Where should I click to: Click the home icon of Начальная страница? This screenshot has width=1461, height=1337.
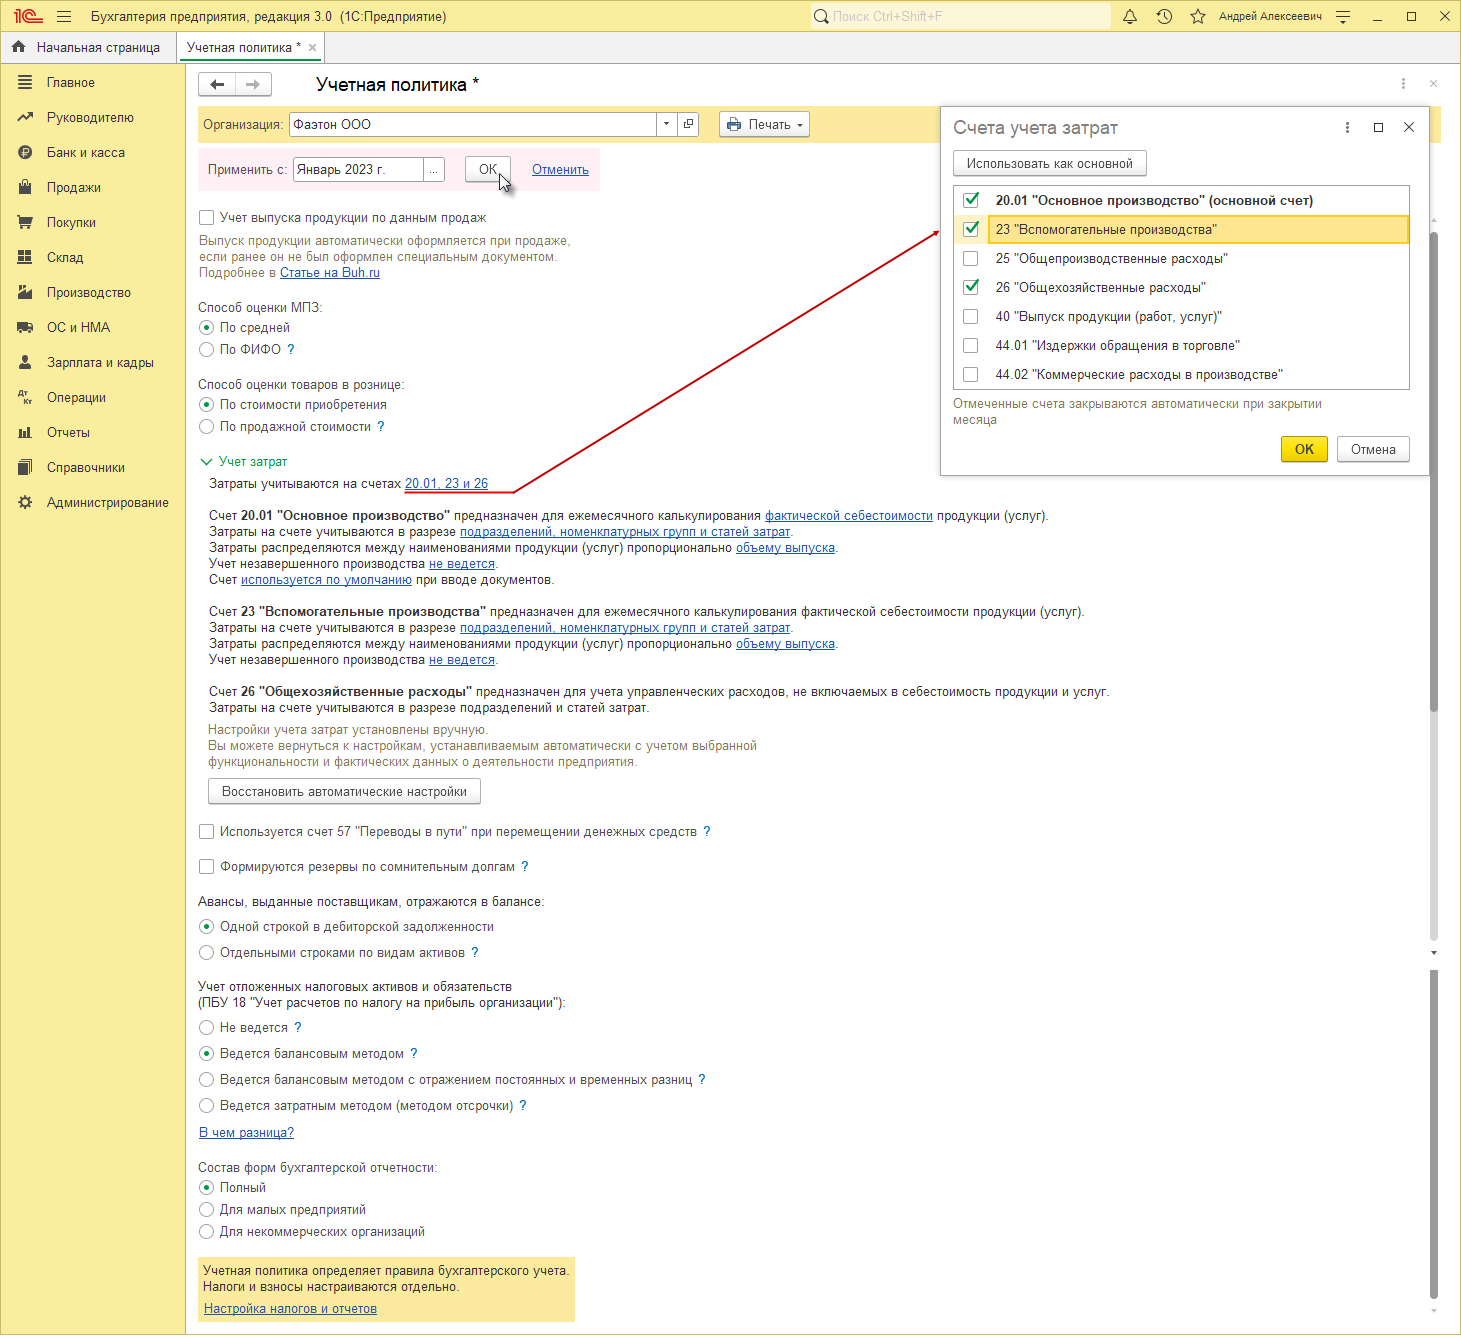click(x=18, y=47)
